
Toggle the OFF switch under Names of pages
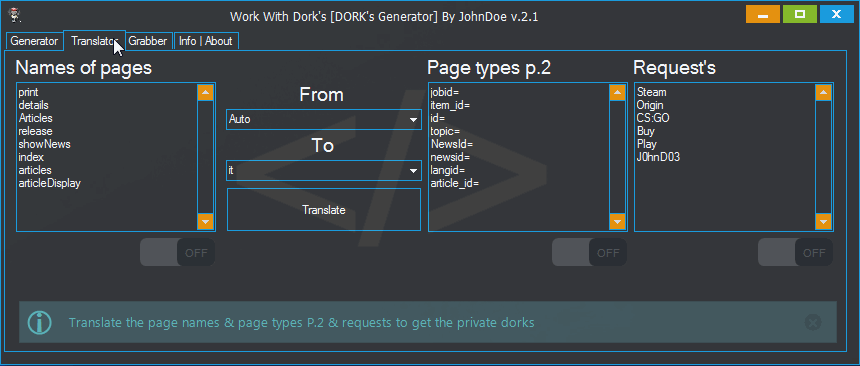point(177,252)
